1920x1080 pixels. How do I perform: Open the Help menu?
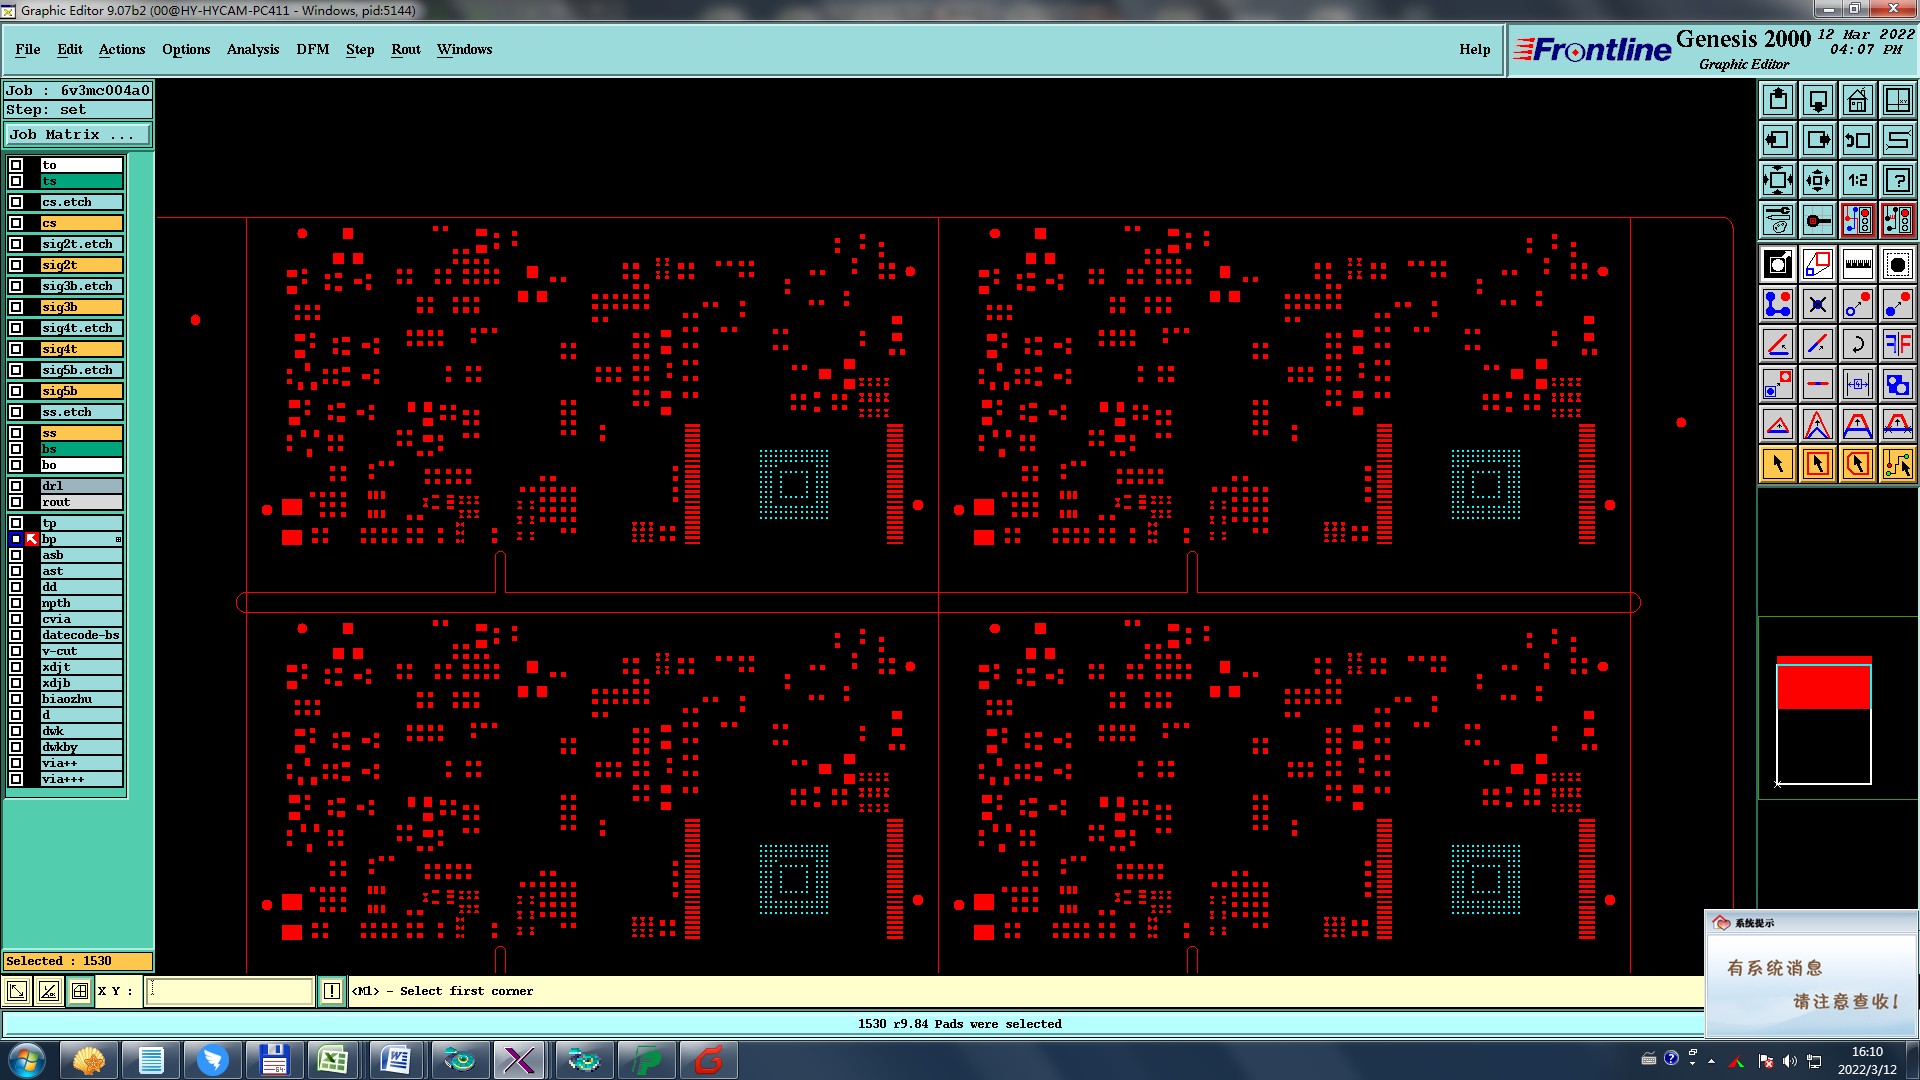pyautogui.click(x=1474, y=49)
